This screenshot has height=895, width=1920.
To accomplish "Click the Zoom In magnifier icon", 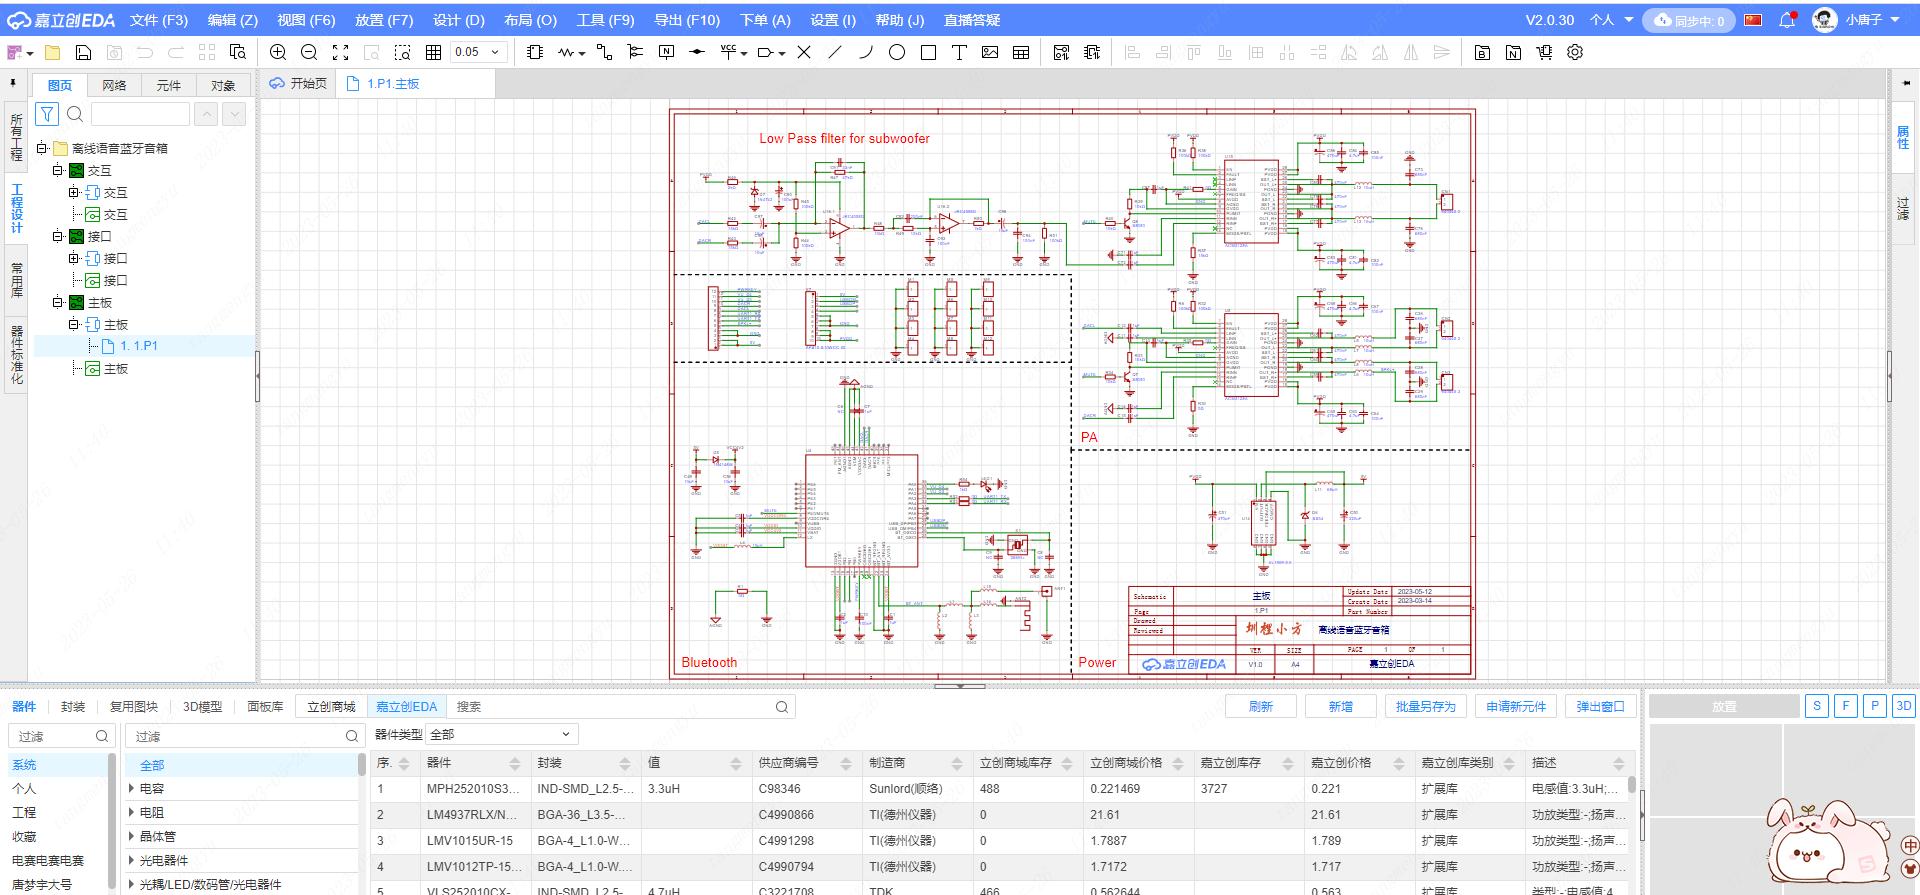I will coord(278,52).
